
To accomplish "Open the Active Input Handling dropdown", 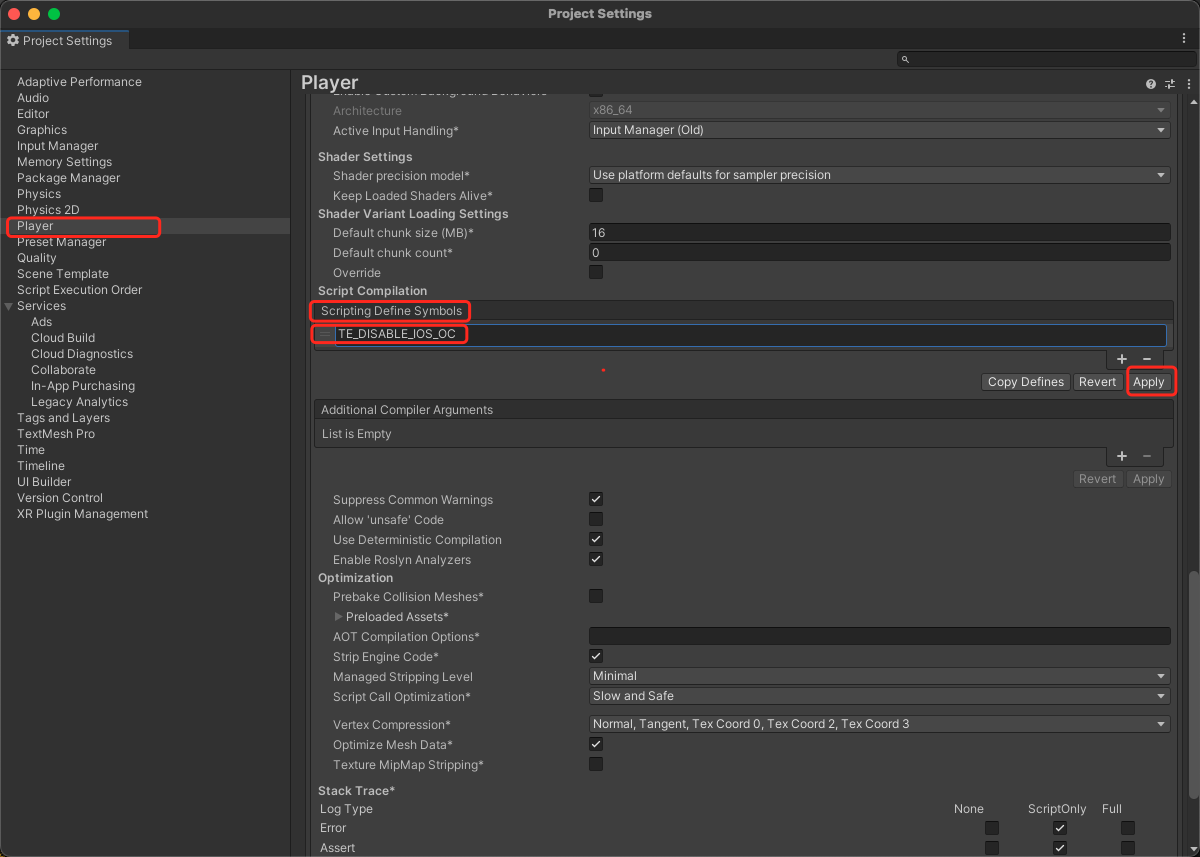I will tap(879, 130).
